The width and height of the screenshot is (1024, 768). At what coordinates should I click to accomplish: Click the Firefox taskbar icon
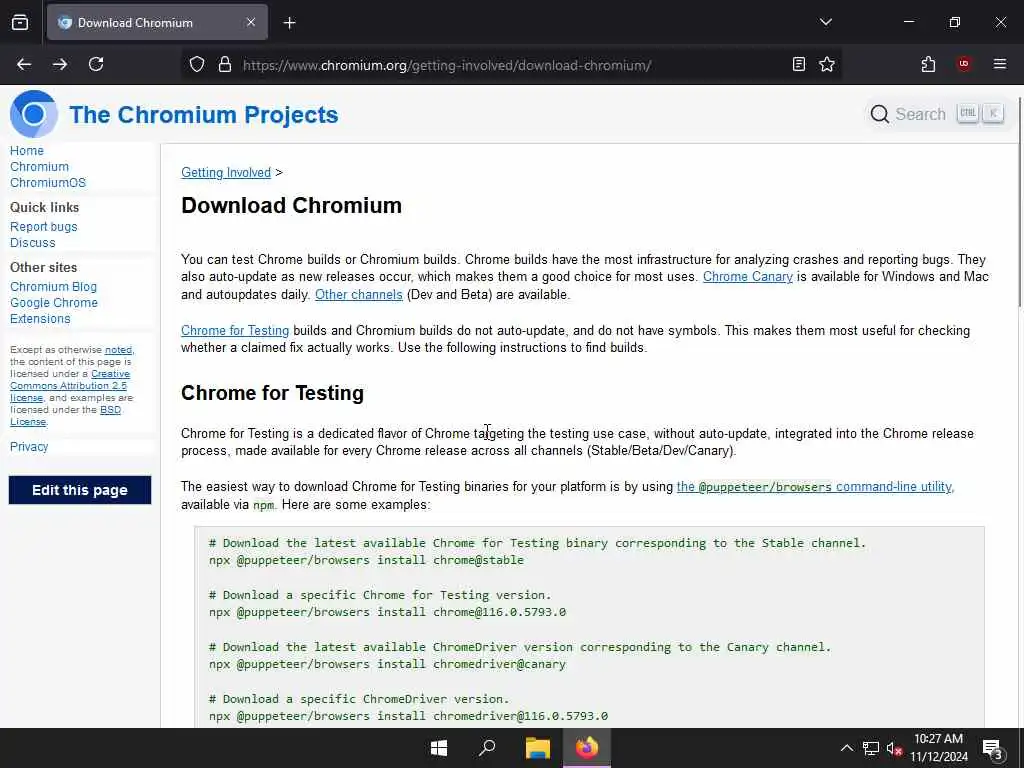click(x=586, y=748)
